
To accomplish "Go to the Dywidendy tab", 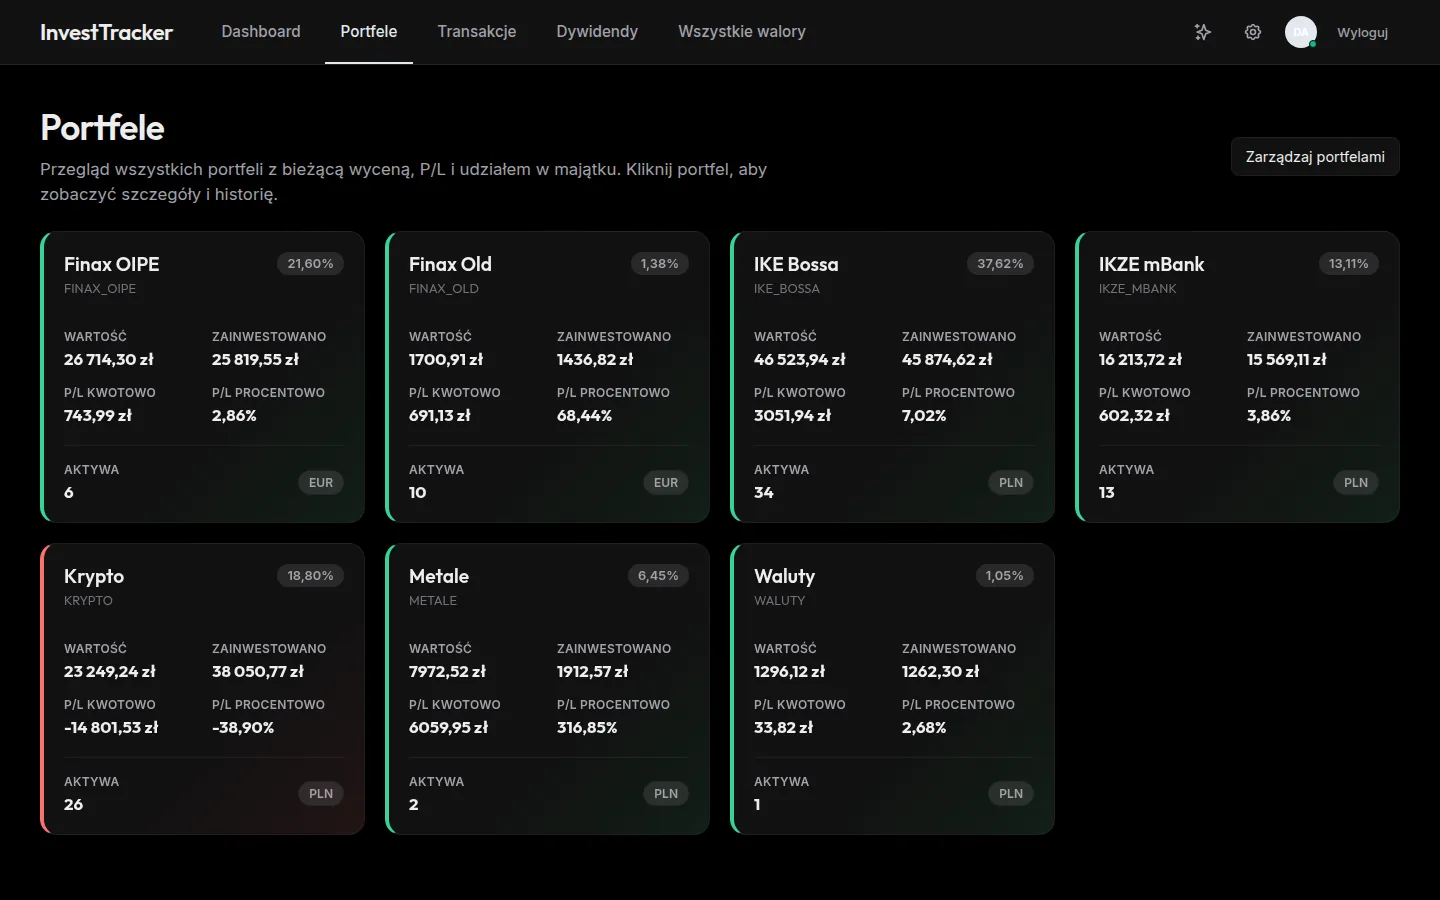I will pos(597,32).
